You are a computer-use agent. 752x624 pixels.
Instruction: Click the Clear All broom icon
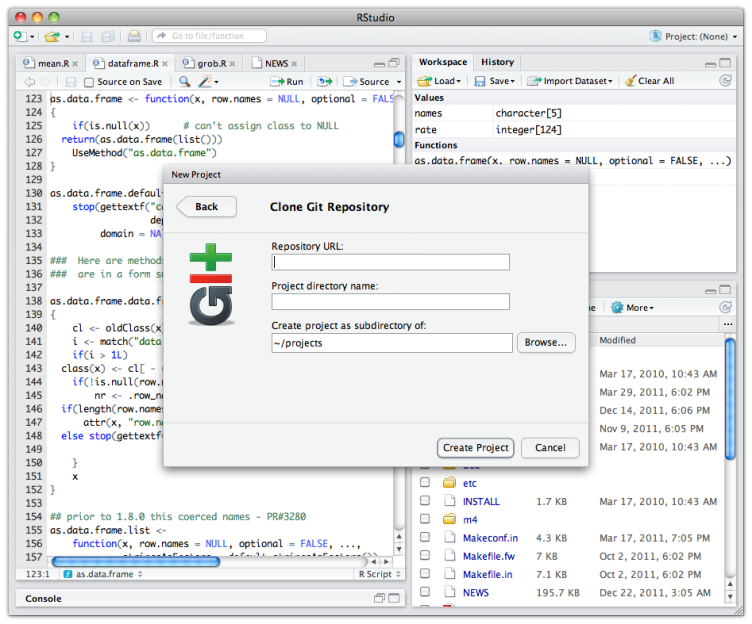pos(630,81)
